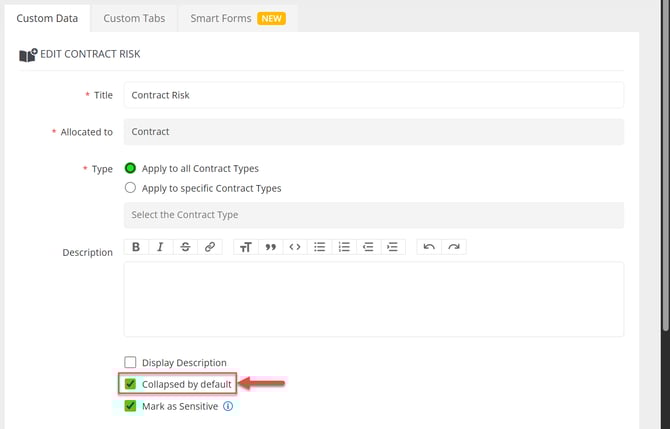Insert a hyperlink in description

[210, 247]
